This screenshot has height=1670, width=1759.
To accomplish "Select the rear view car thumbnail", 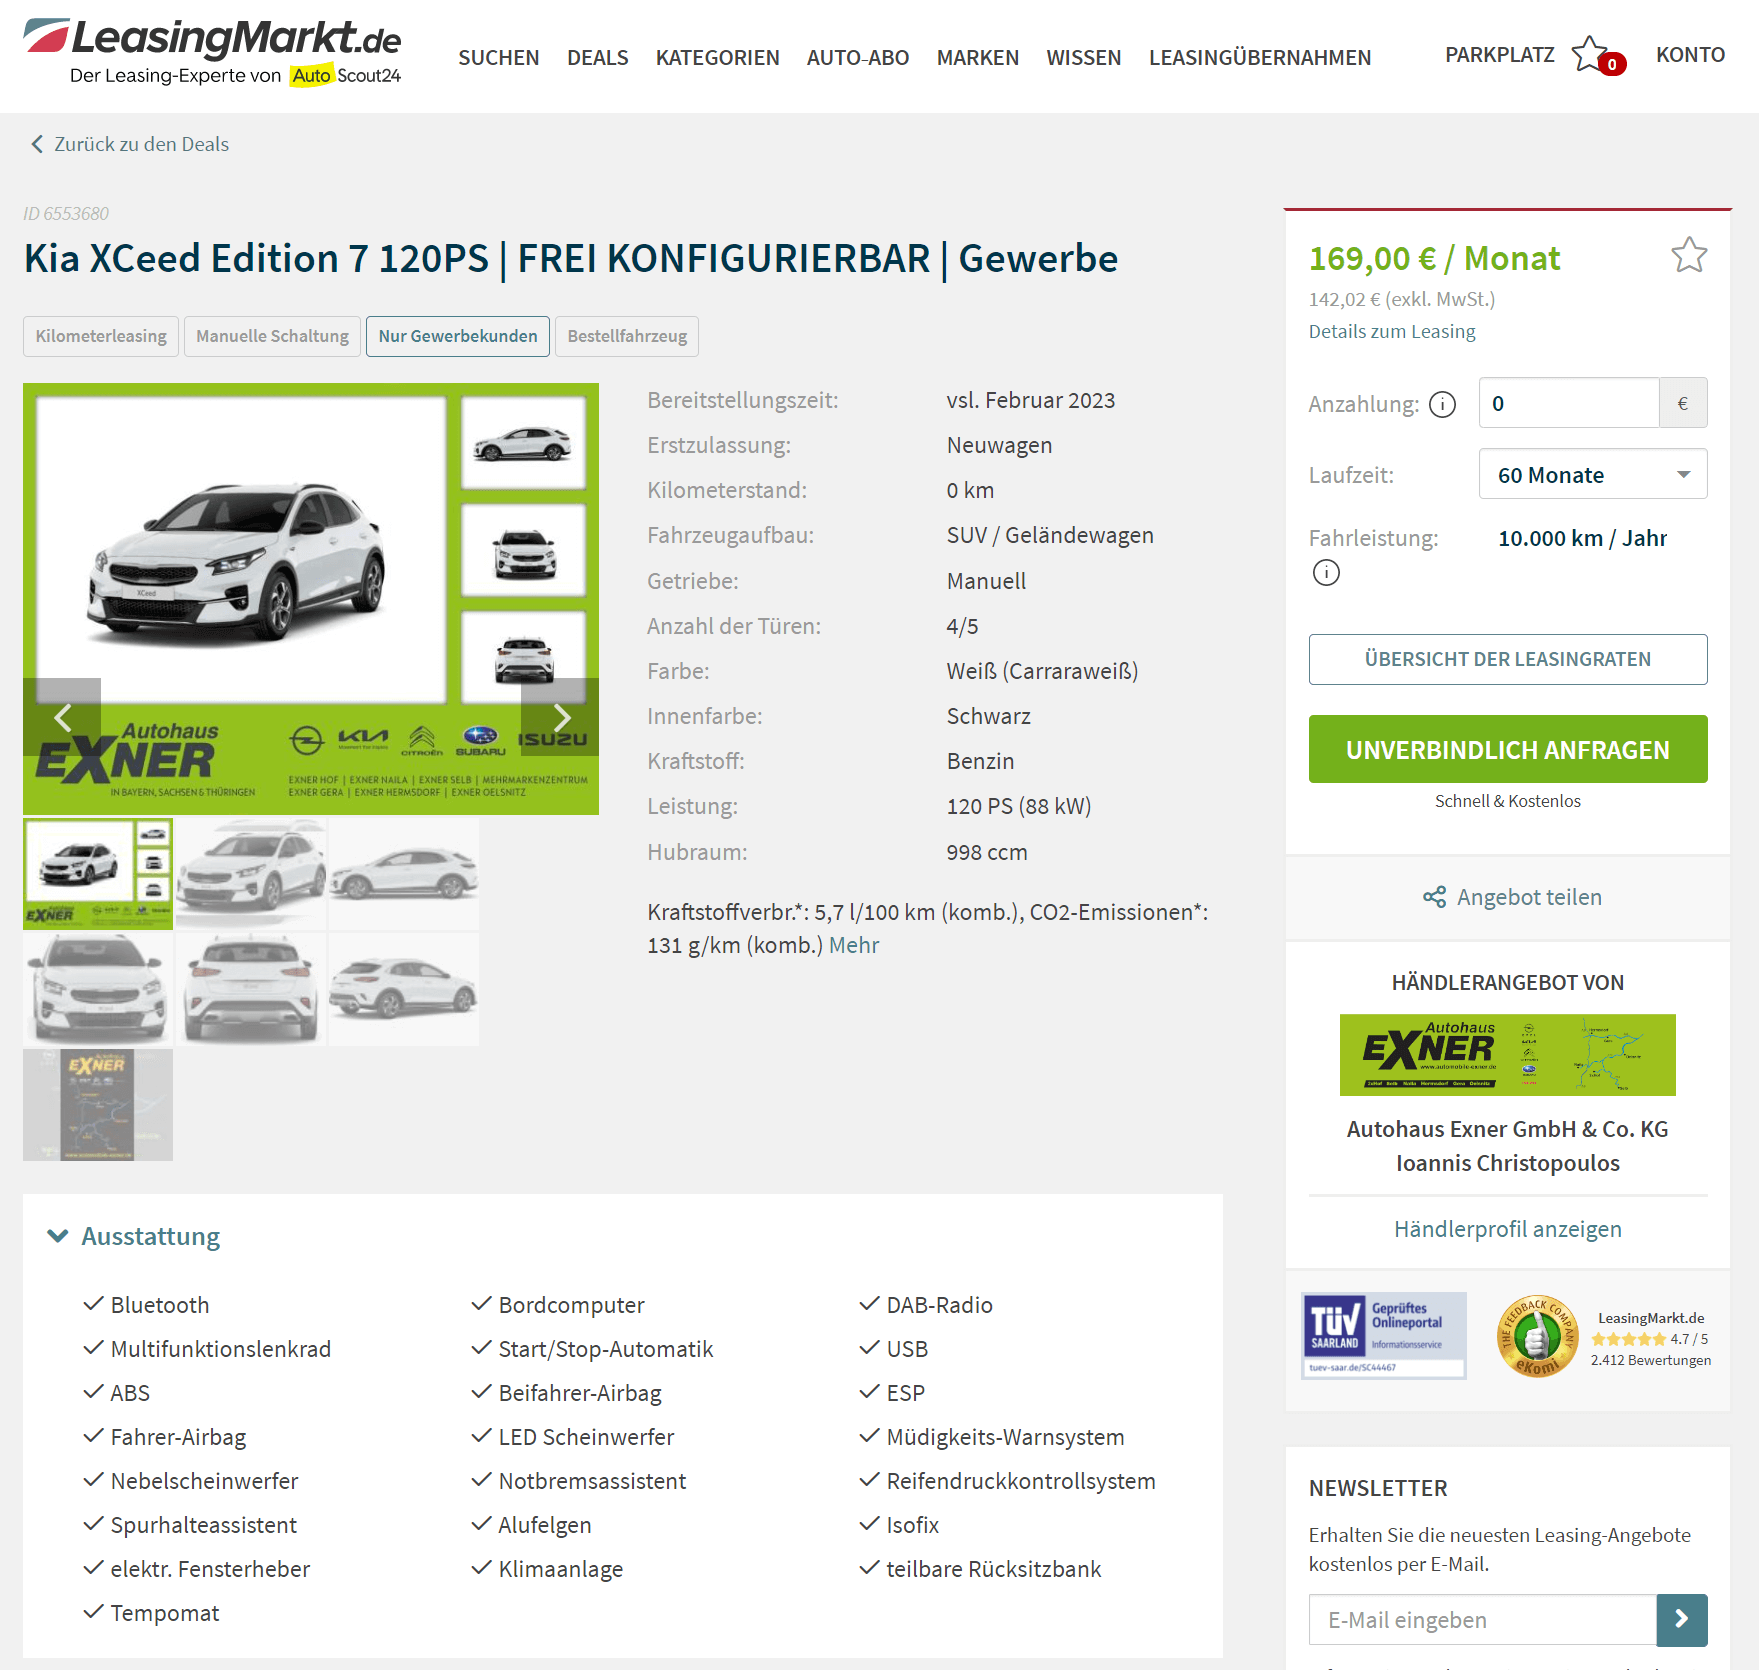I will pos(251,990).
